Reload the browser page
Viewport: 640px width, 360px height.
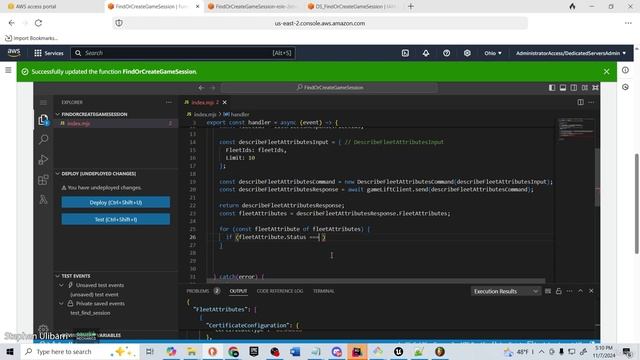(38, 23)
